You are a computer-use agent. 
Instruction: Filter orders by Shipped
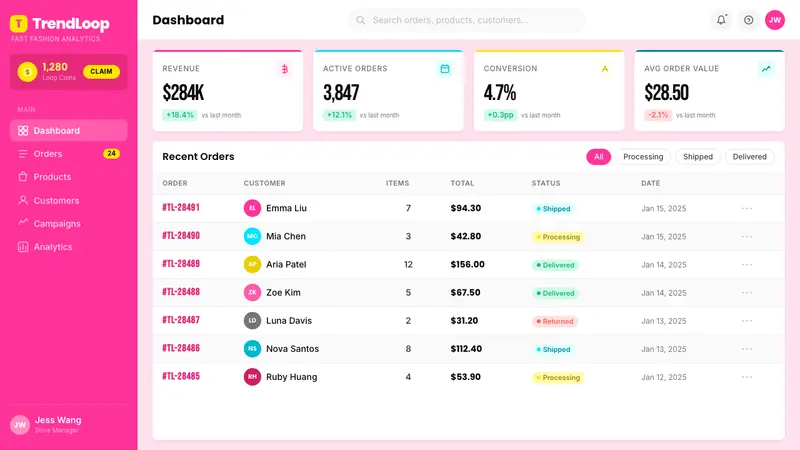coord(698,157)
